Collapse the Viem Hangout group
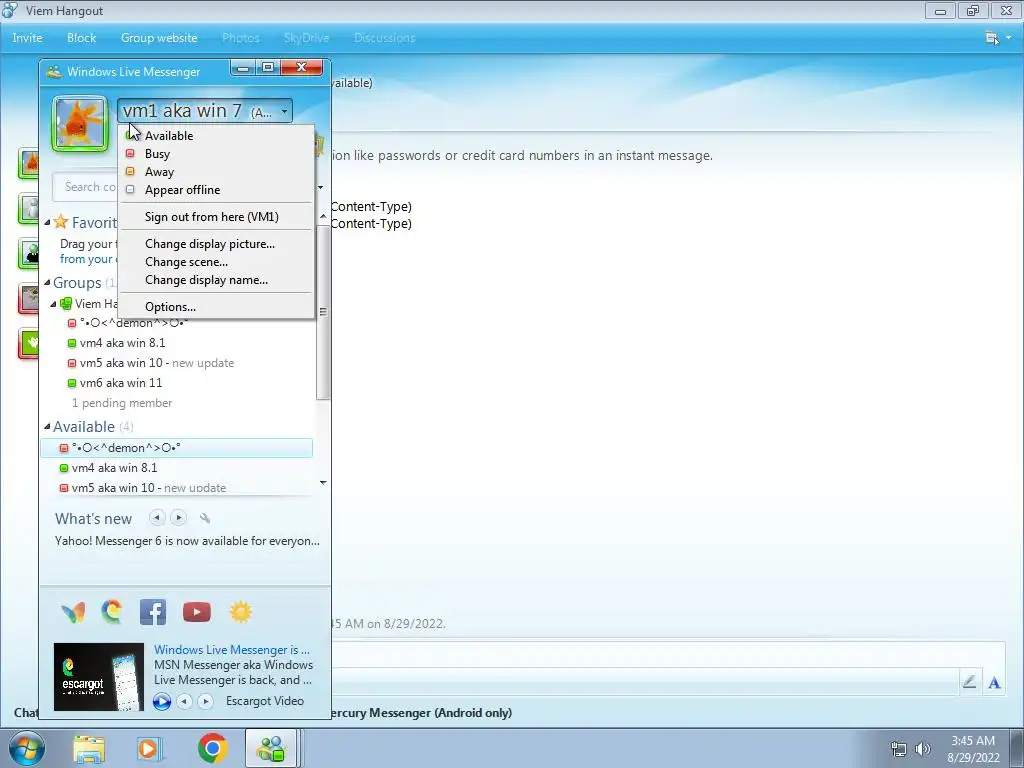 click(x=54, y=304)
